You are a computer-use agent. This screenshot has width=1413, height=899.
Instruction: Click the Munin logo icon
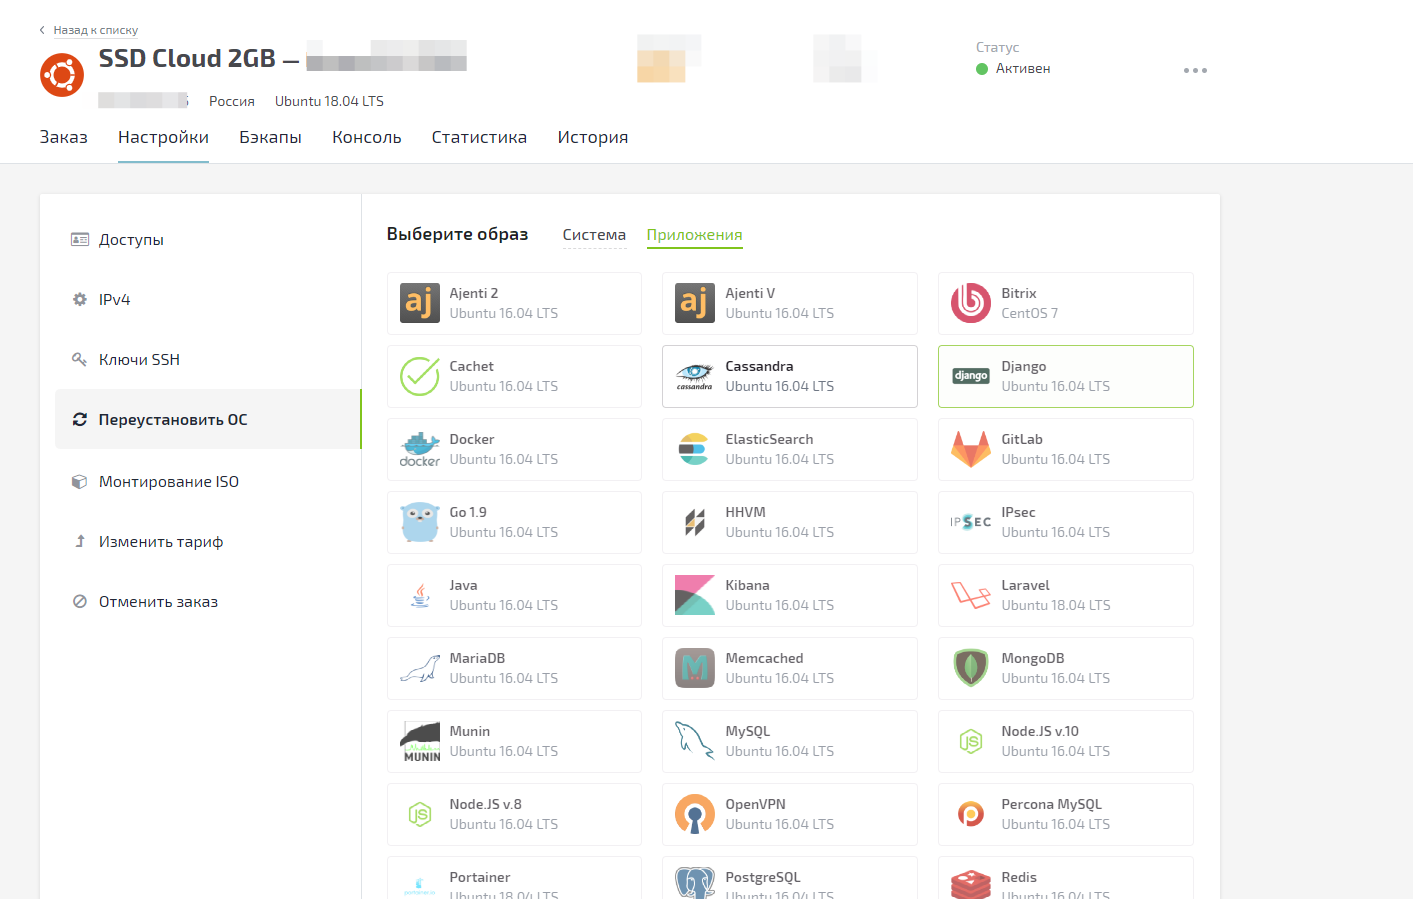420,741
